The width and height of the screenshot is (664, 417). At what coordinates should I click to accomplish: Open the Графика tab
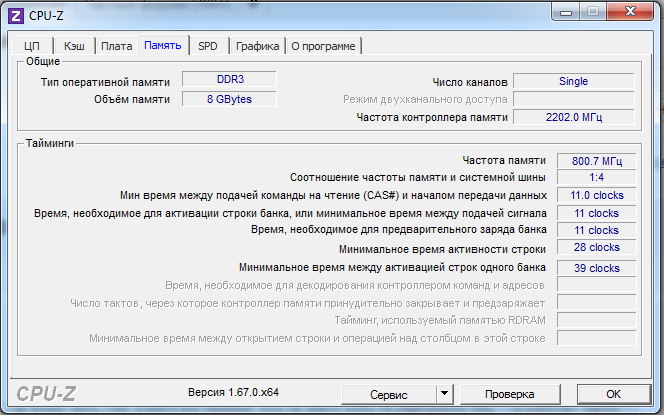pos(257,46)
